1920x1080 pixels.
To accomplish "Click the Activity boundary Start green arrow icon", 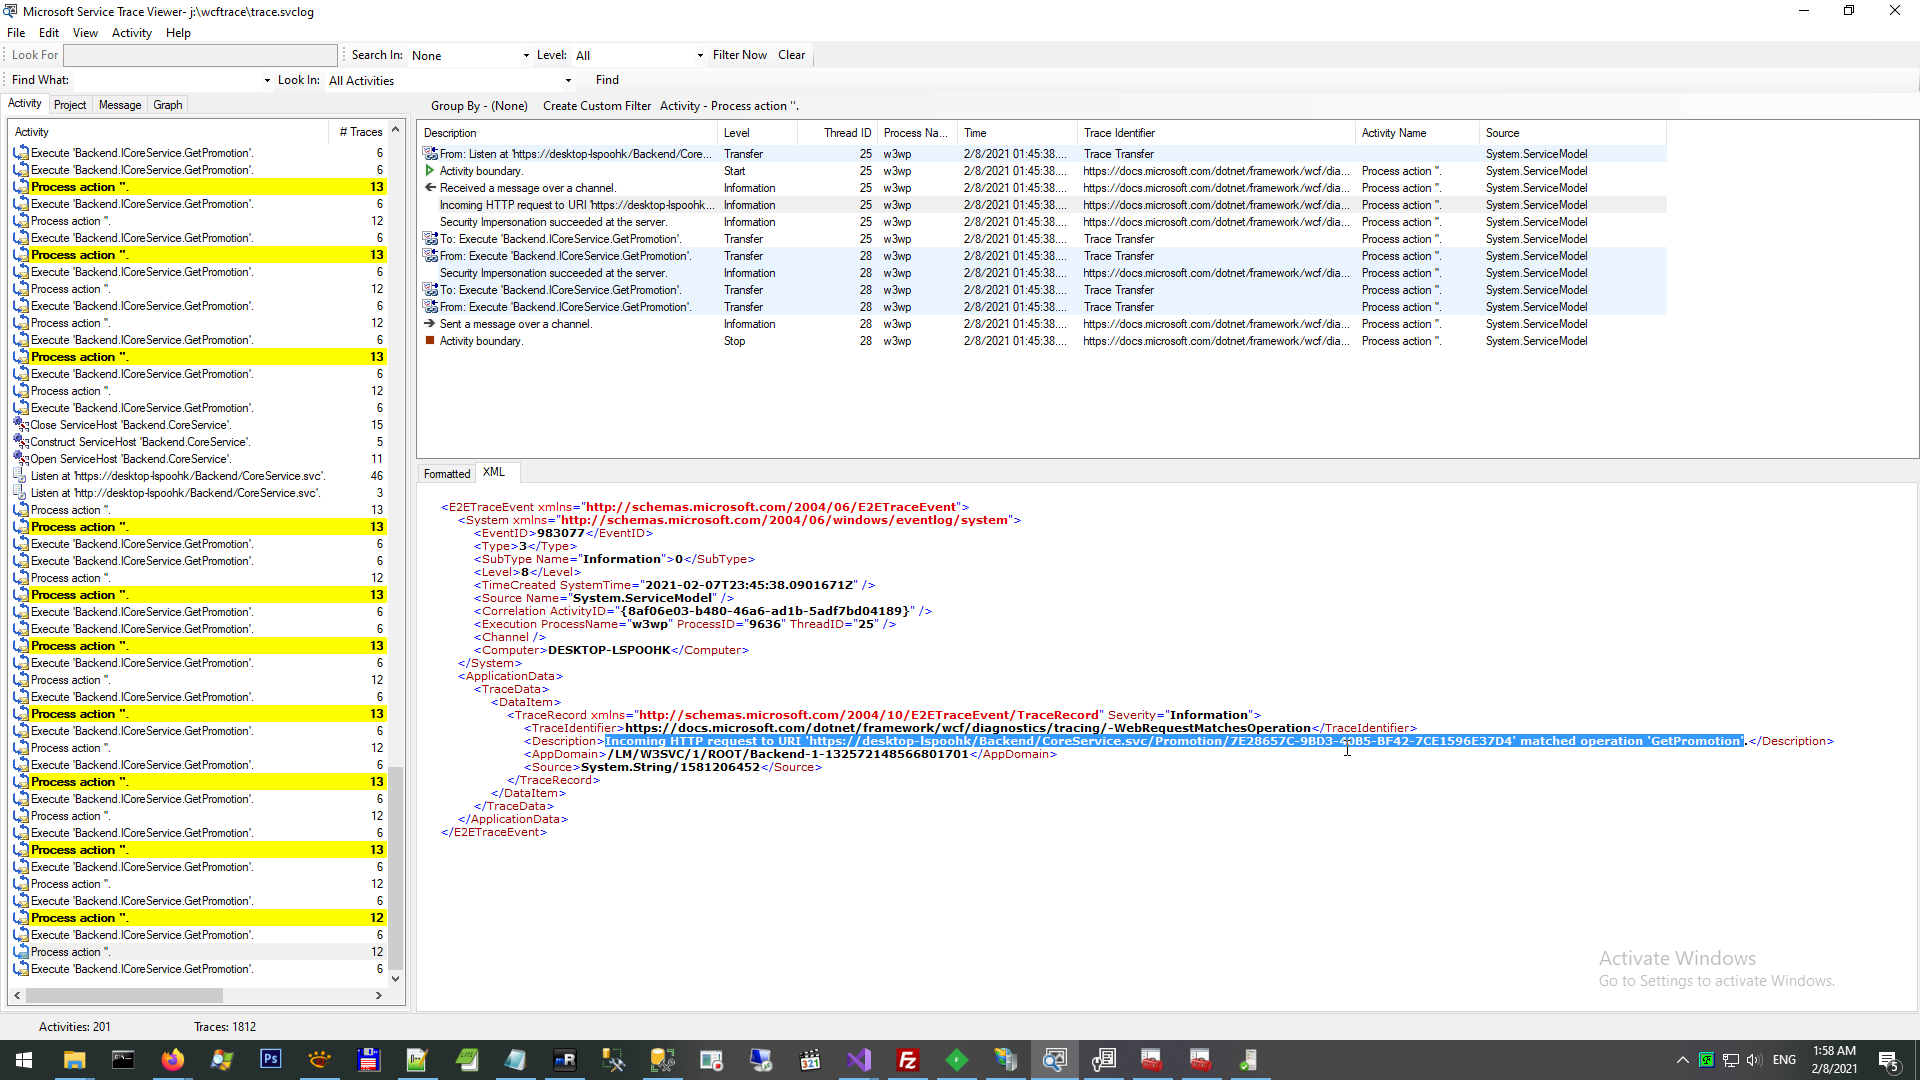I will [x=430, y=171].
